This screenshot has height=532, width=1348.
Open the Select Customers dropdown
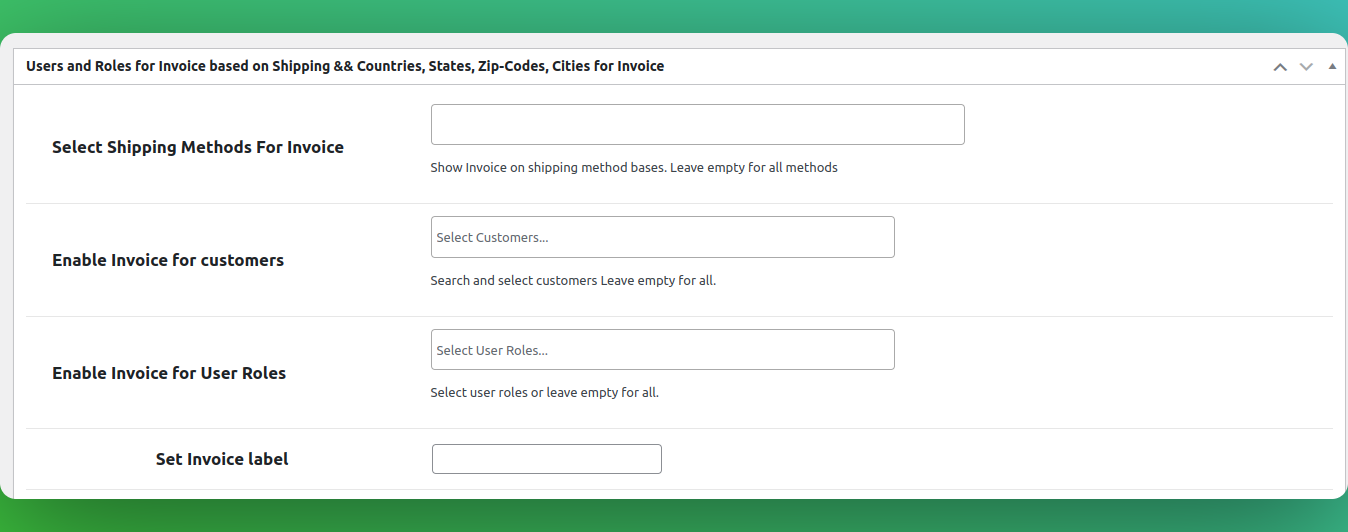pos(662,237)
